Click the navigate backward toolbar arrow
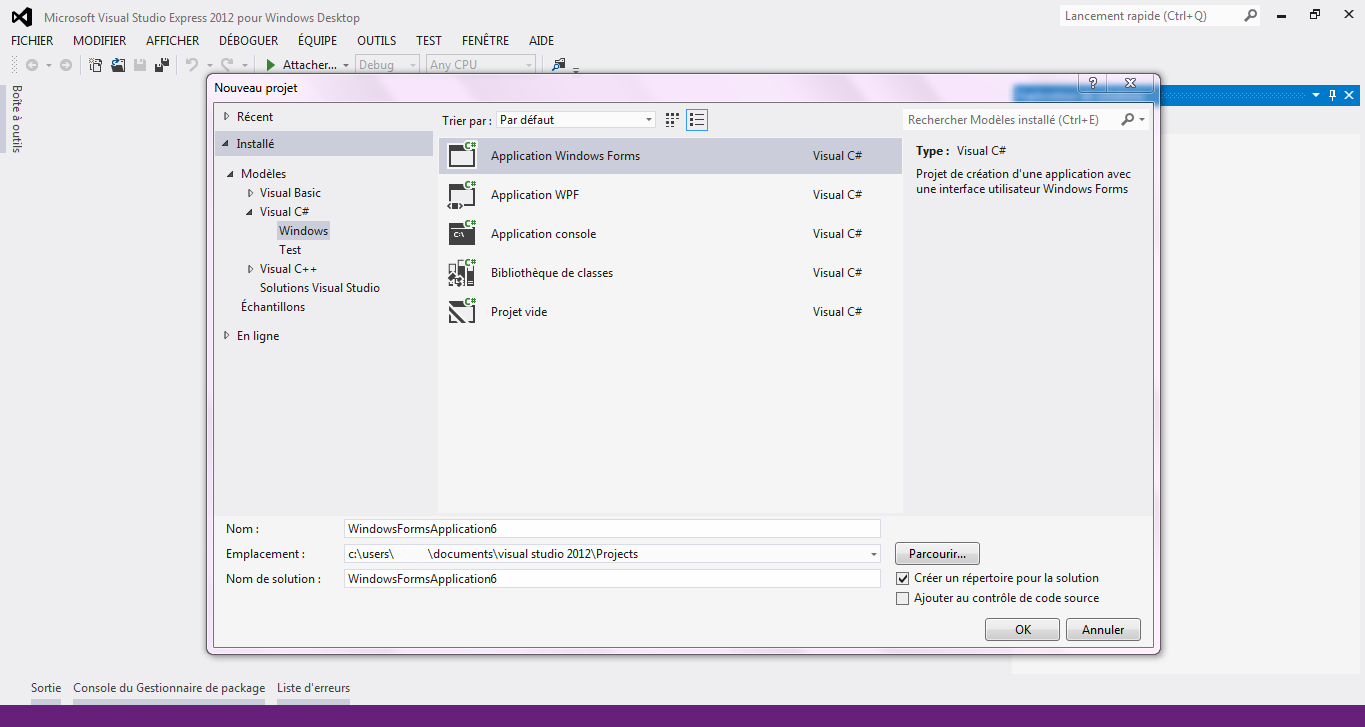 [x=32, y=65]
